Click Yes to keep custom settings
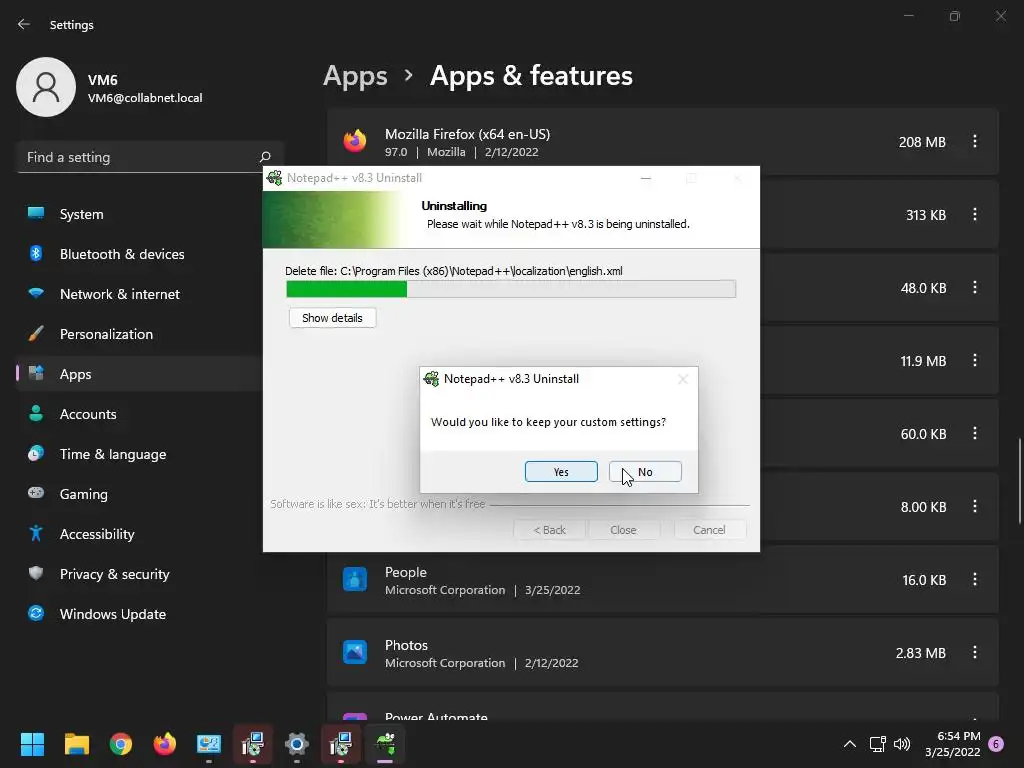Screen dimensions: 1024x768 pyautogui.click(x=561, y=472)
